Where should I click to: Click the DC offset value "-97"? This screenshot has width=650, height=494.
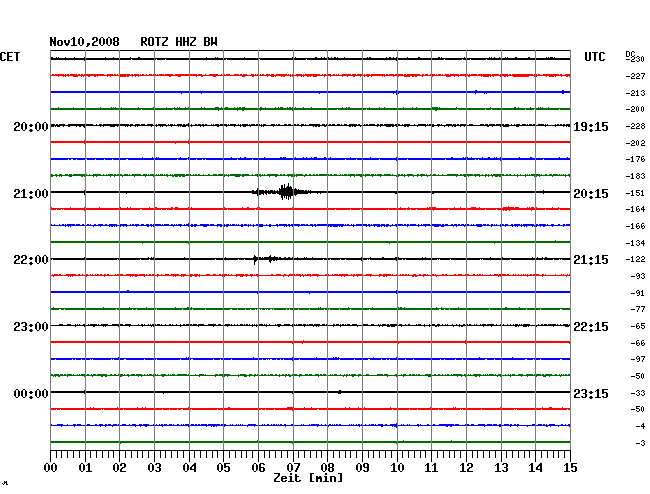638,359
